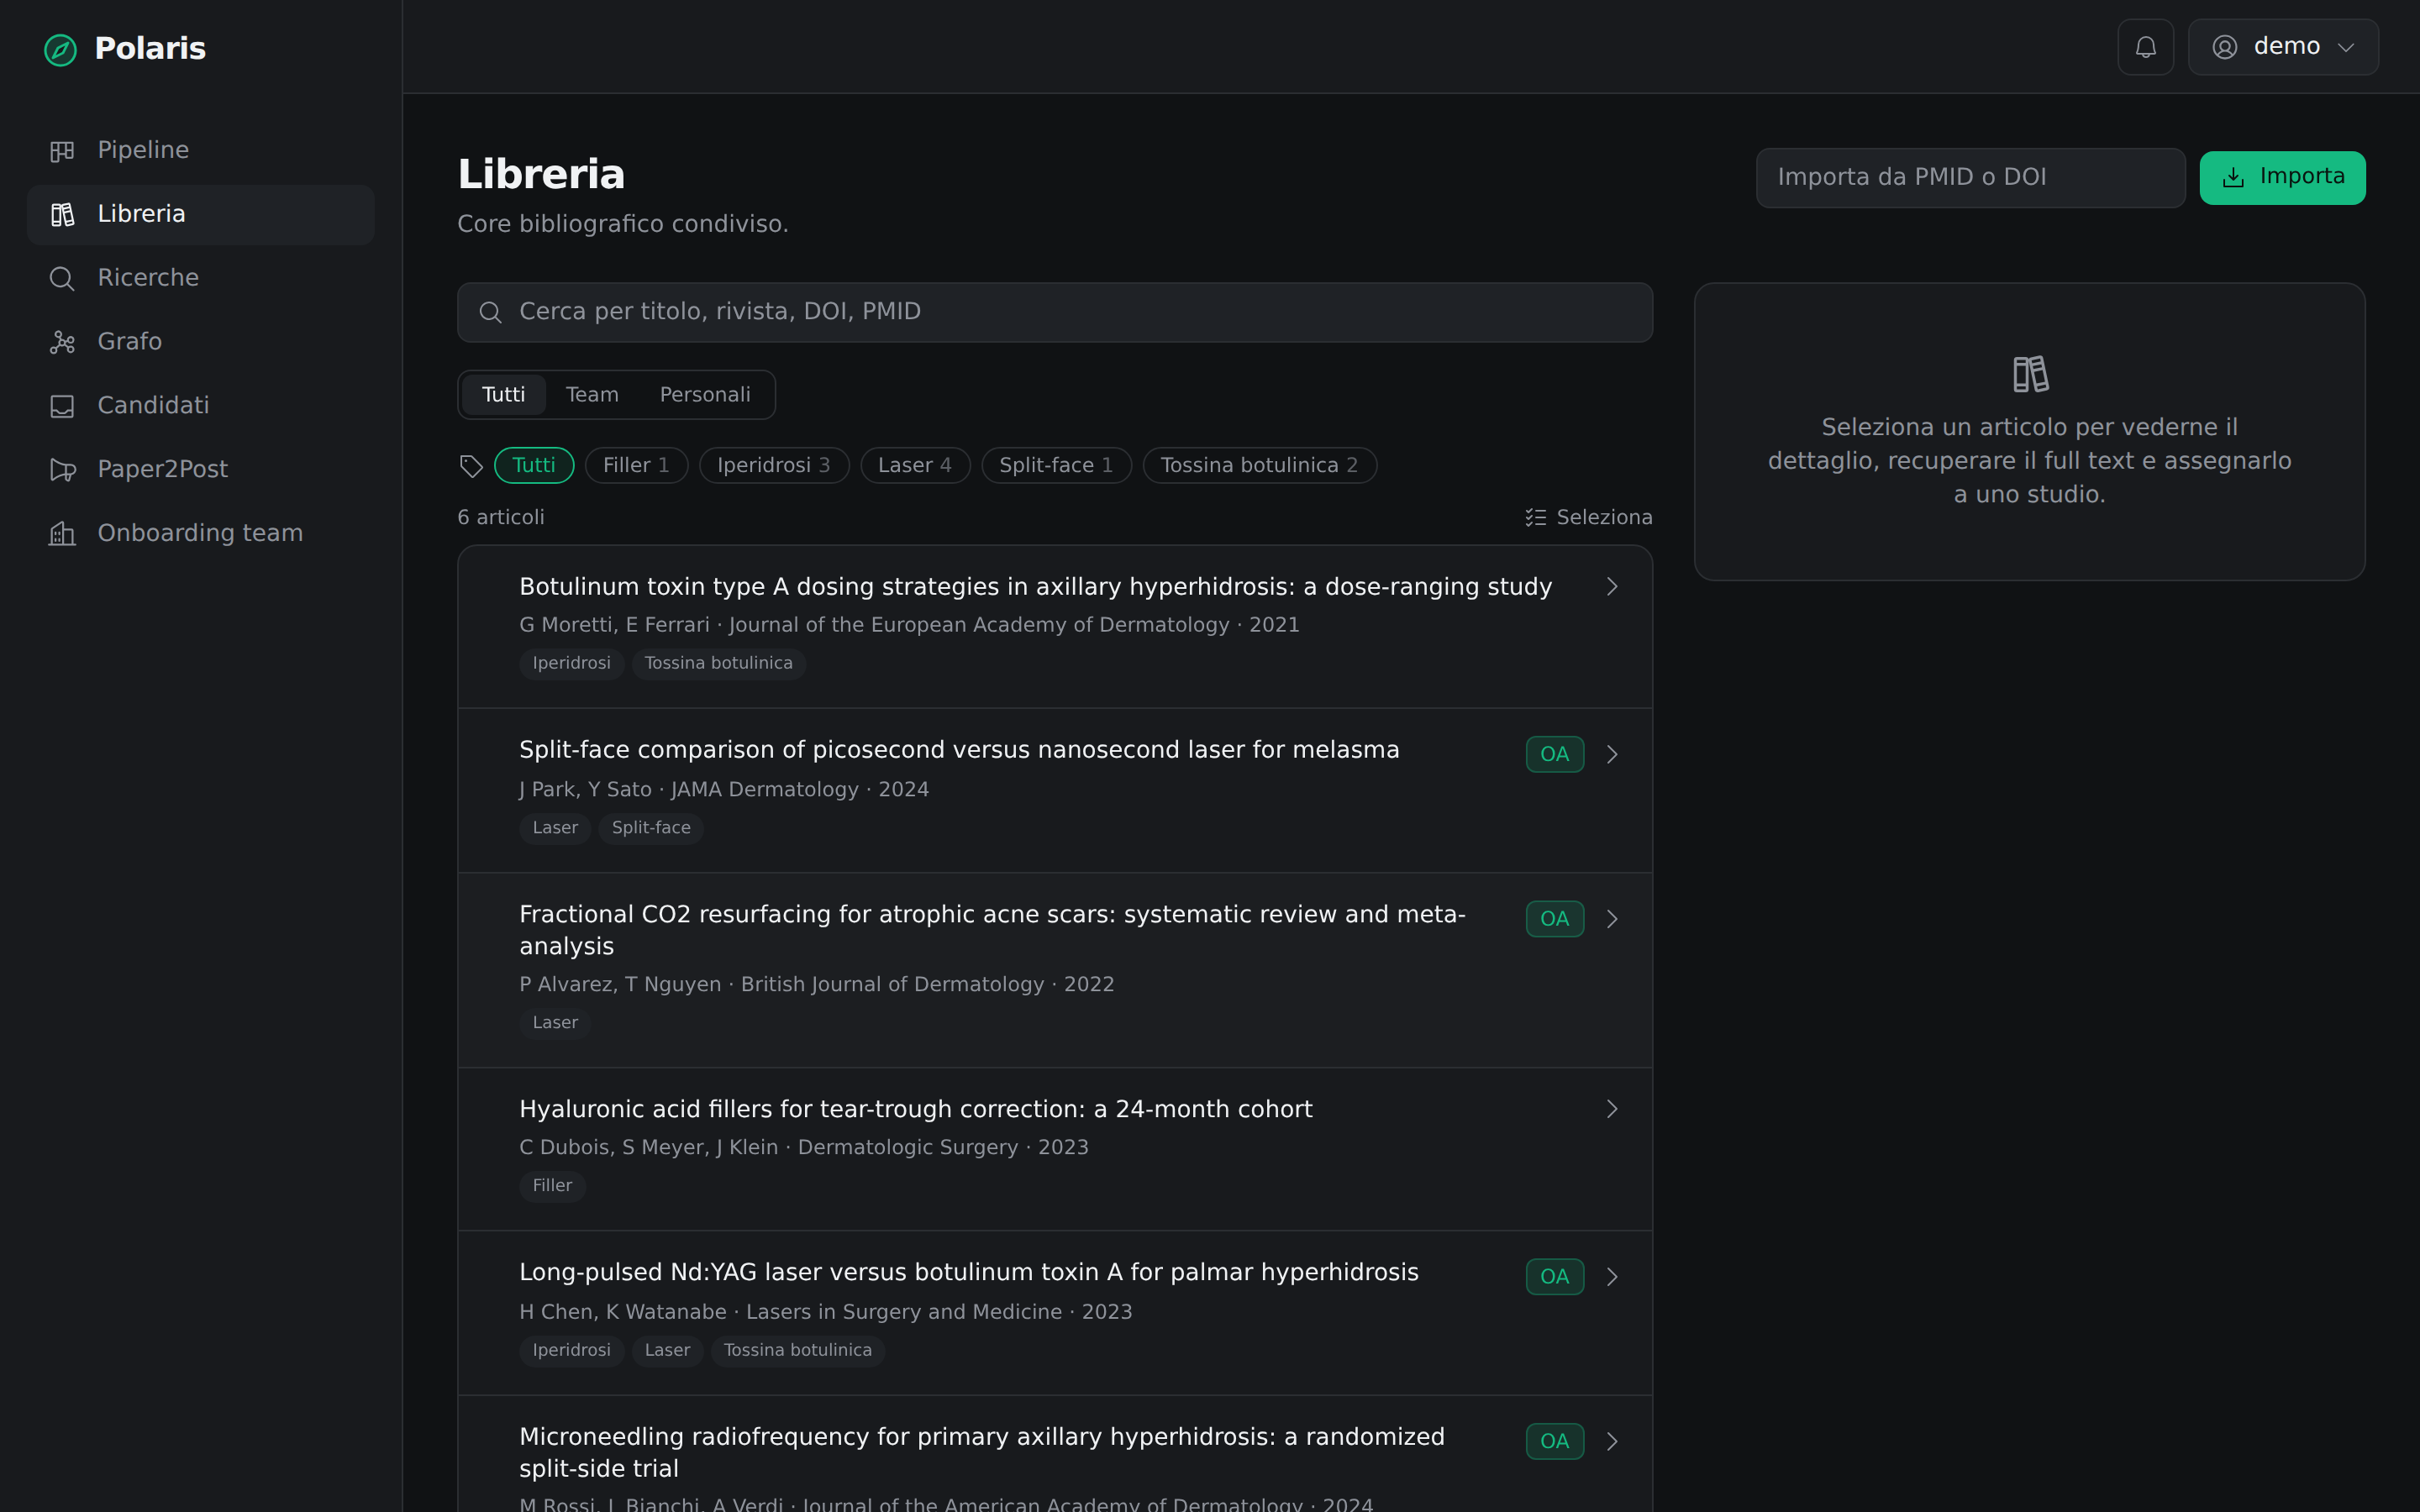Click the Paper2Post icon
Image resolution: width=2420 pixels, height=1512 pixels.
point(62,470)
